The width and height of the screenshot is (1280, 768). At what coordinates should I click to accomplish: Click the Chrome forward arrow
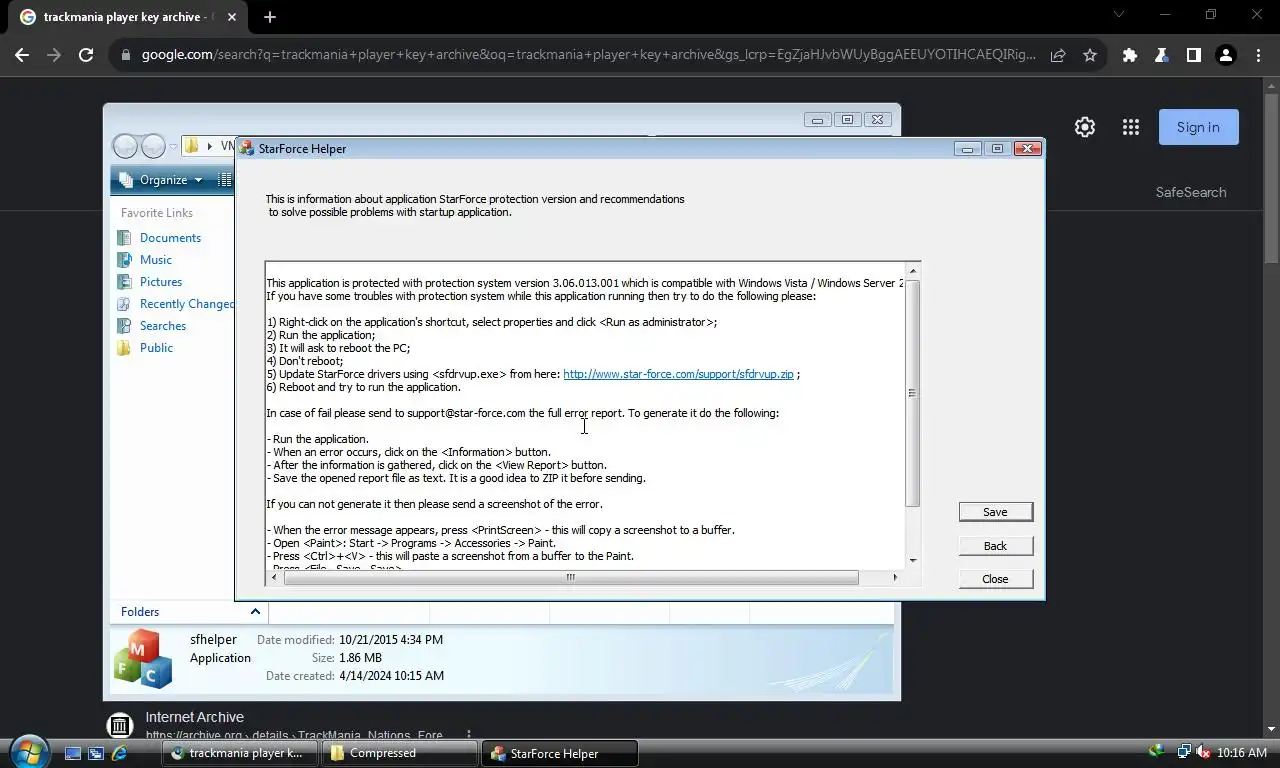pos(54,55)
